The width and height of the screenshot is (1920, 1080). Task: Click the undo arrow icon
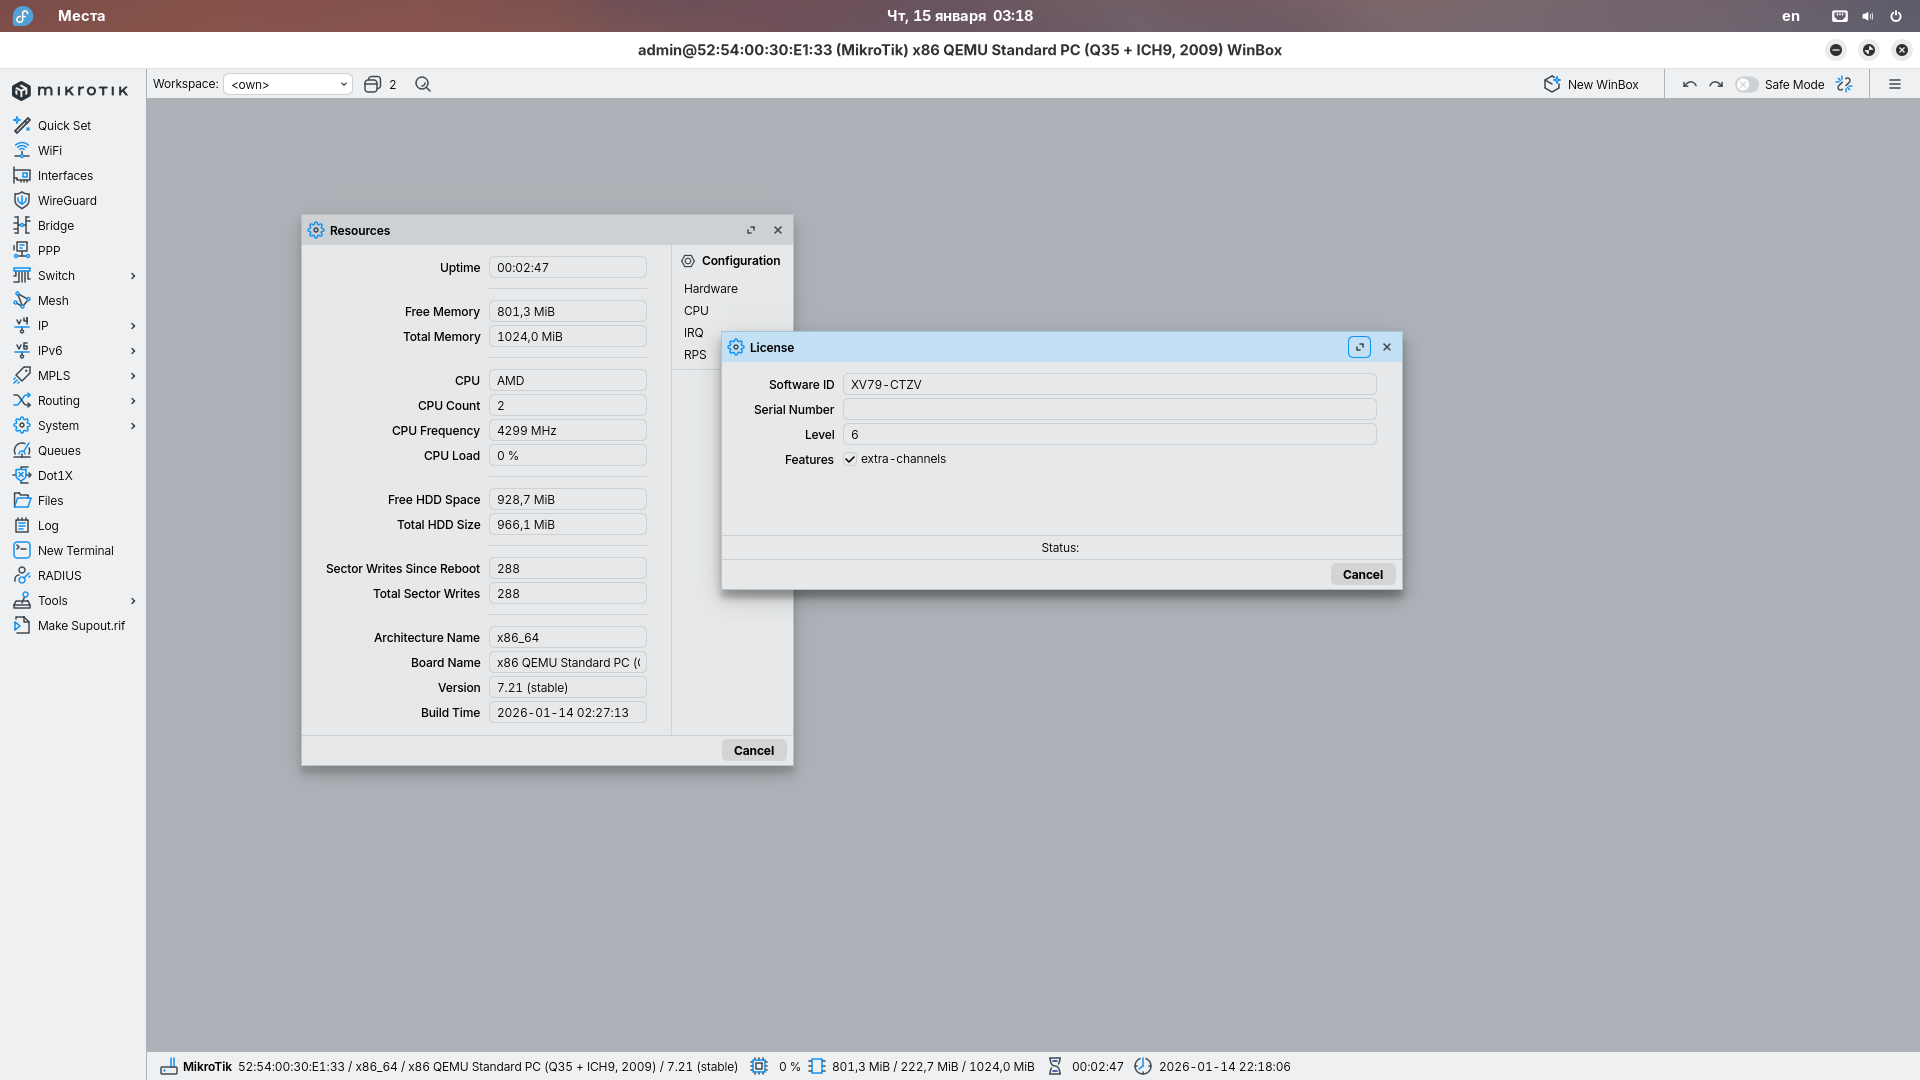[x=1689, y=84]
